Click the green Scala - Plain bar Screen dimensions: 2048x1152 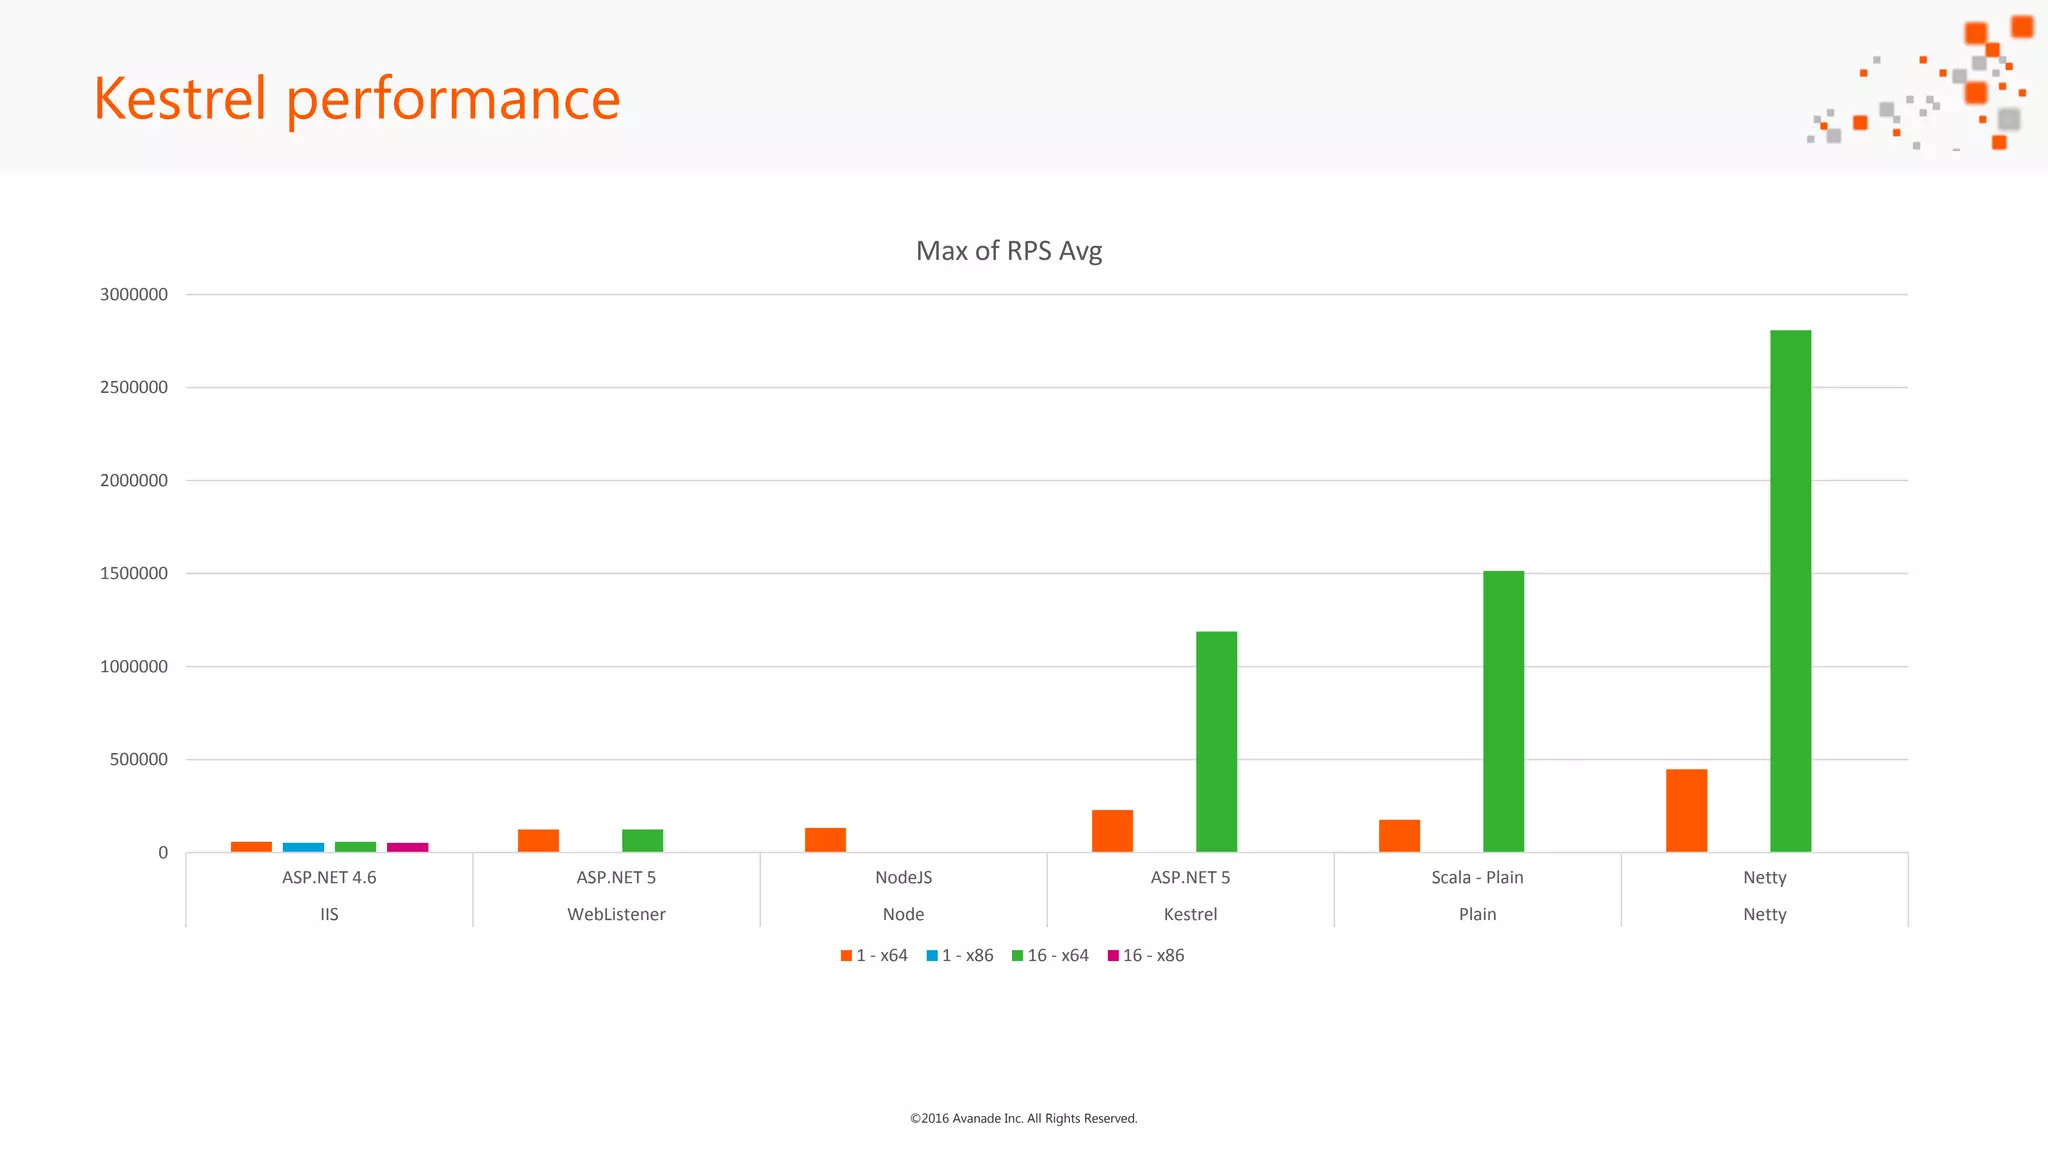point(1503,711)
